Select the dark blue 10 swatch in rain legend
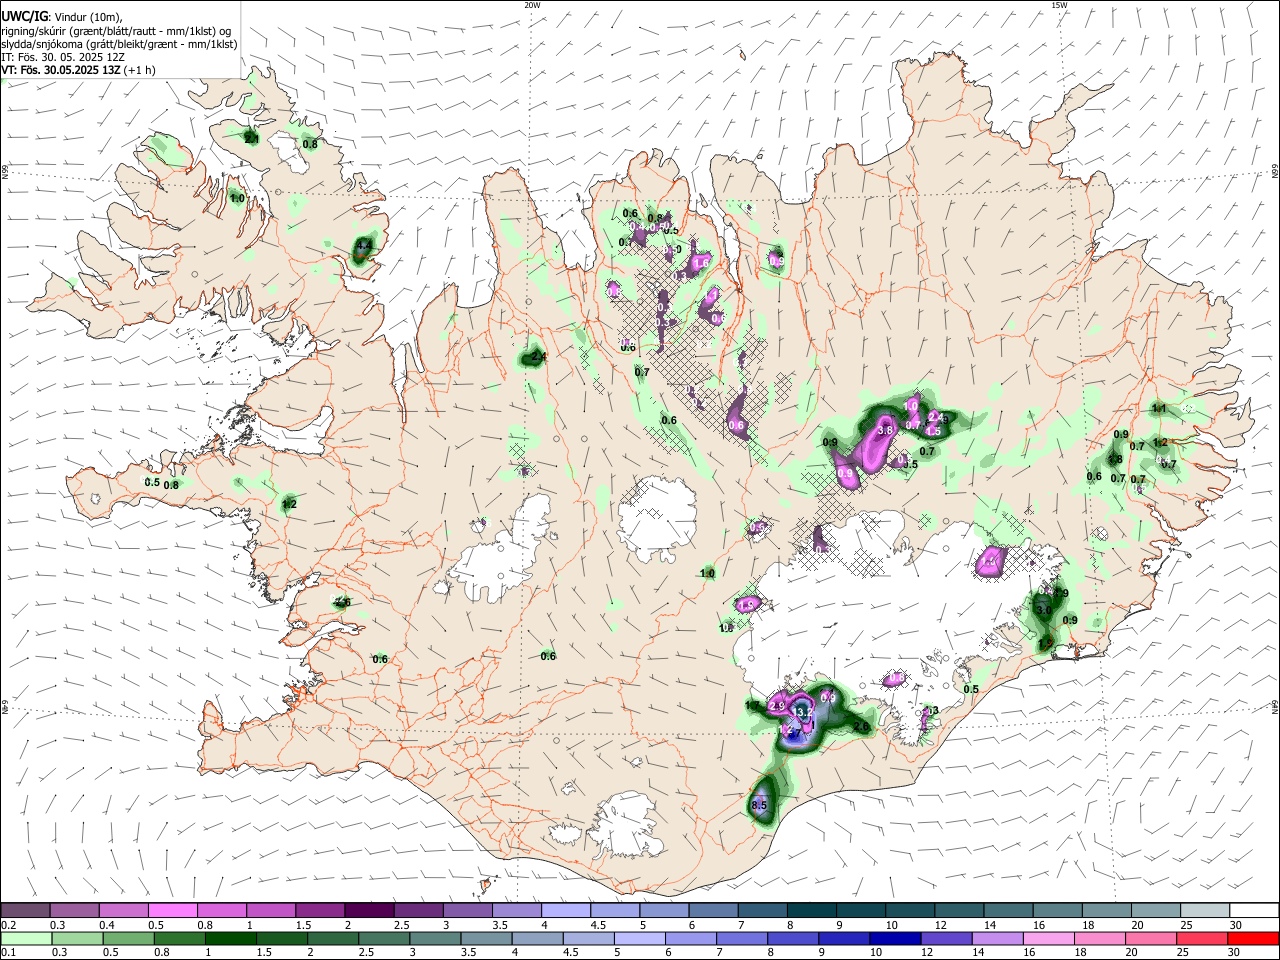1280x960 pixels. pyautogui.click(x=897, y=938)
